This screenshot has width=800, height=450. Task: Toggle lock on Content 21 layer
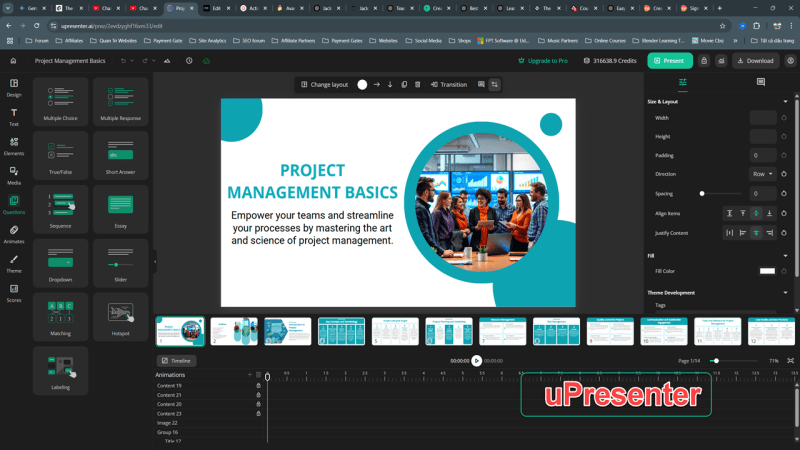(258, 395)
